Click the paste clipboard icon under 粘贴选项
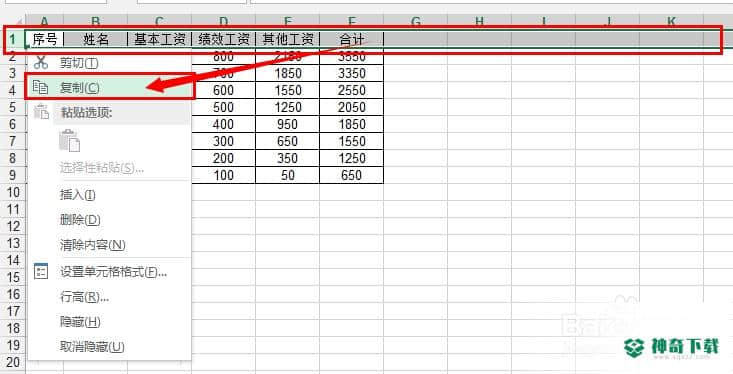 click(69, 141)
